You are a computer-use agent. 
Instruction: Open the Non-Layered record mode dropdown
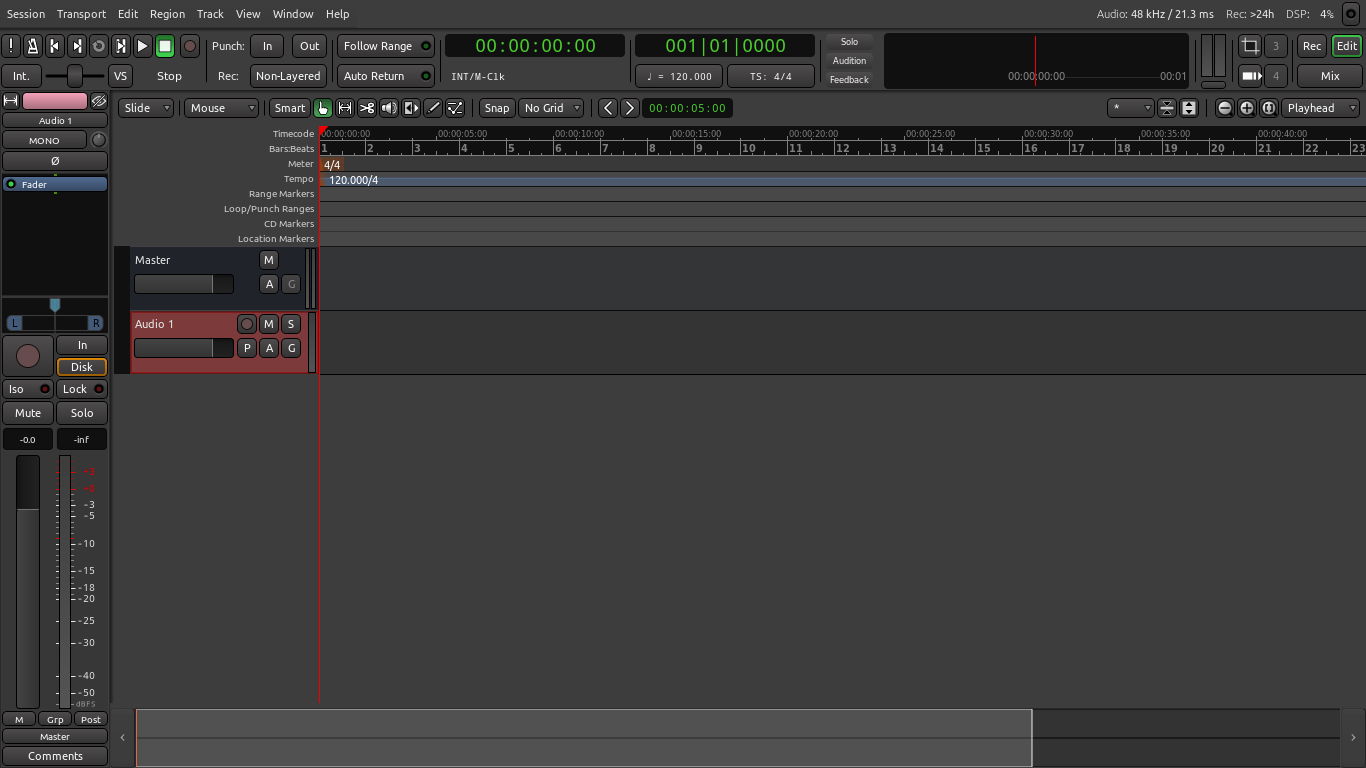288,76
